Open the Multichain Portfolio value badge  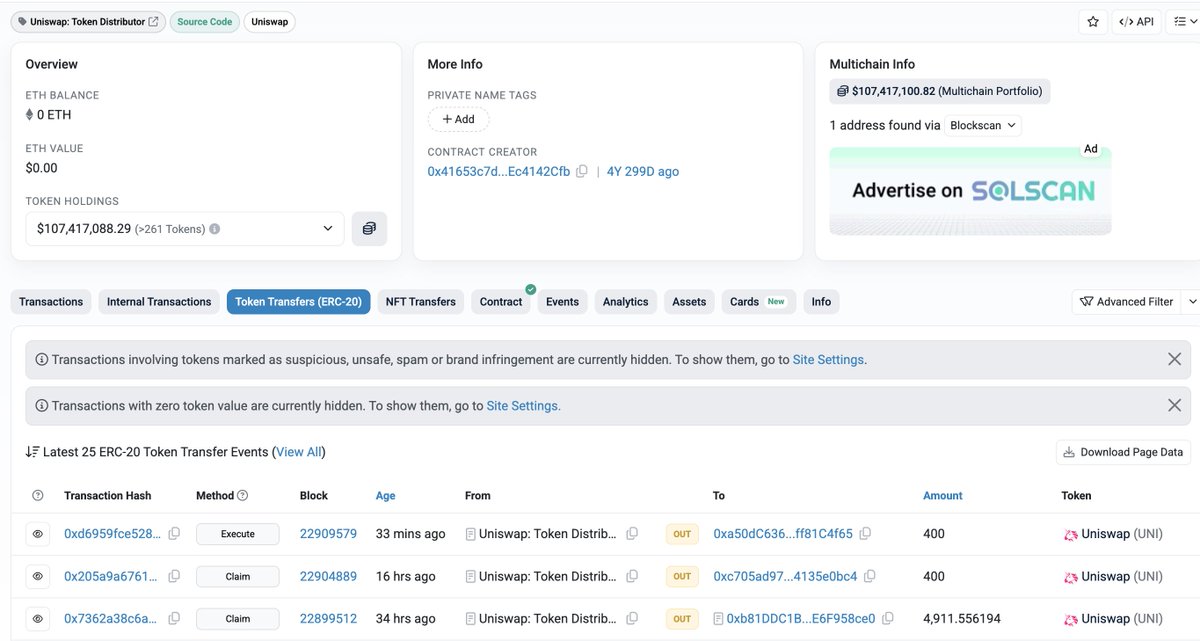pos(940,91)
